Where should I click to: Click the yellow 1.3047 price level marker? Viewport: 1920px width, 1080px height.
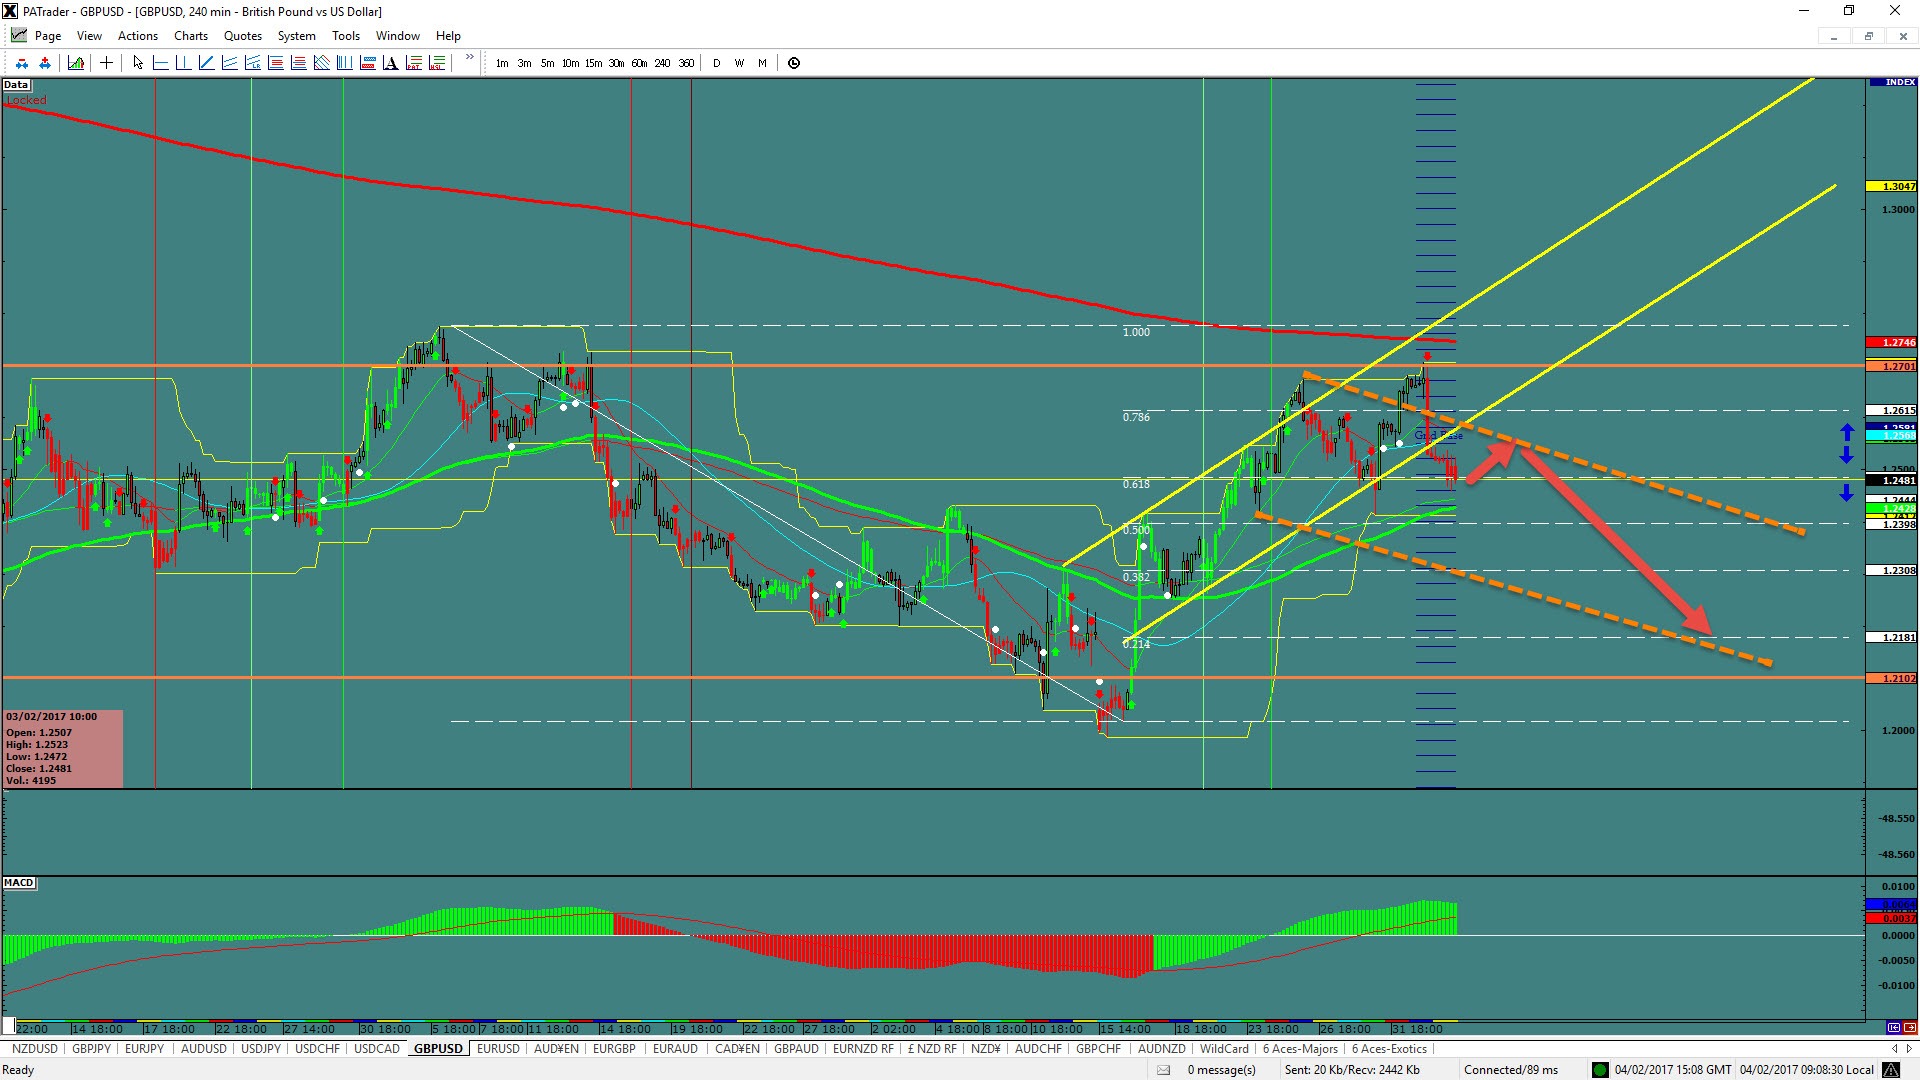tap(1892, 186)
